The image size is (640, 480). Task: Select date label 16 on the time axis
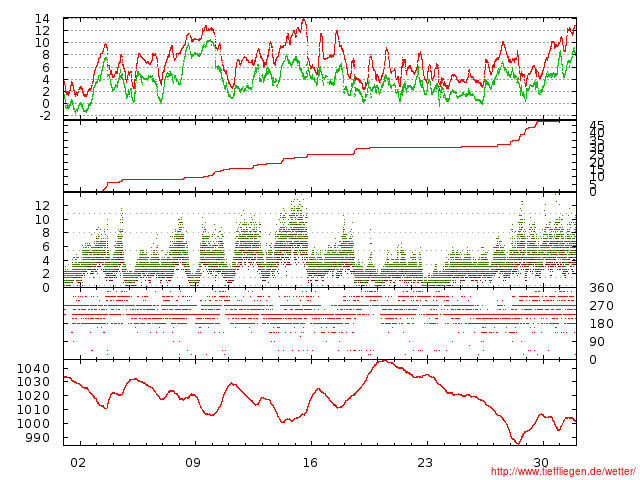[x=310, y=463]
